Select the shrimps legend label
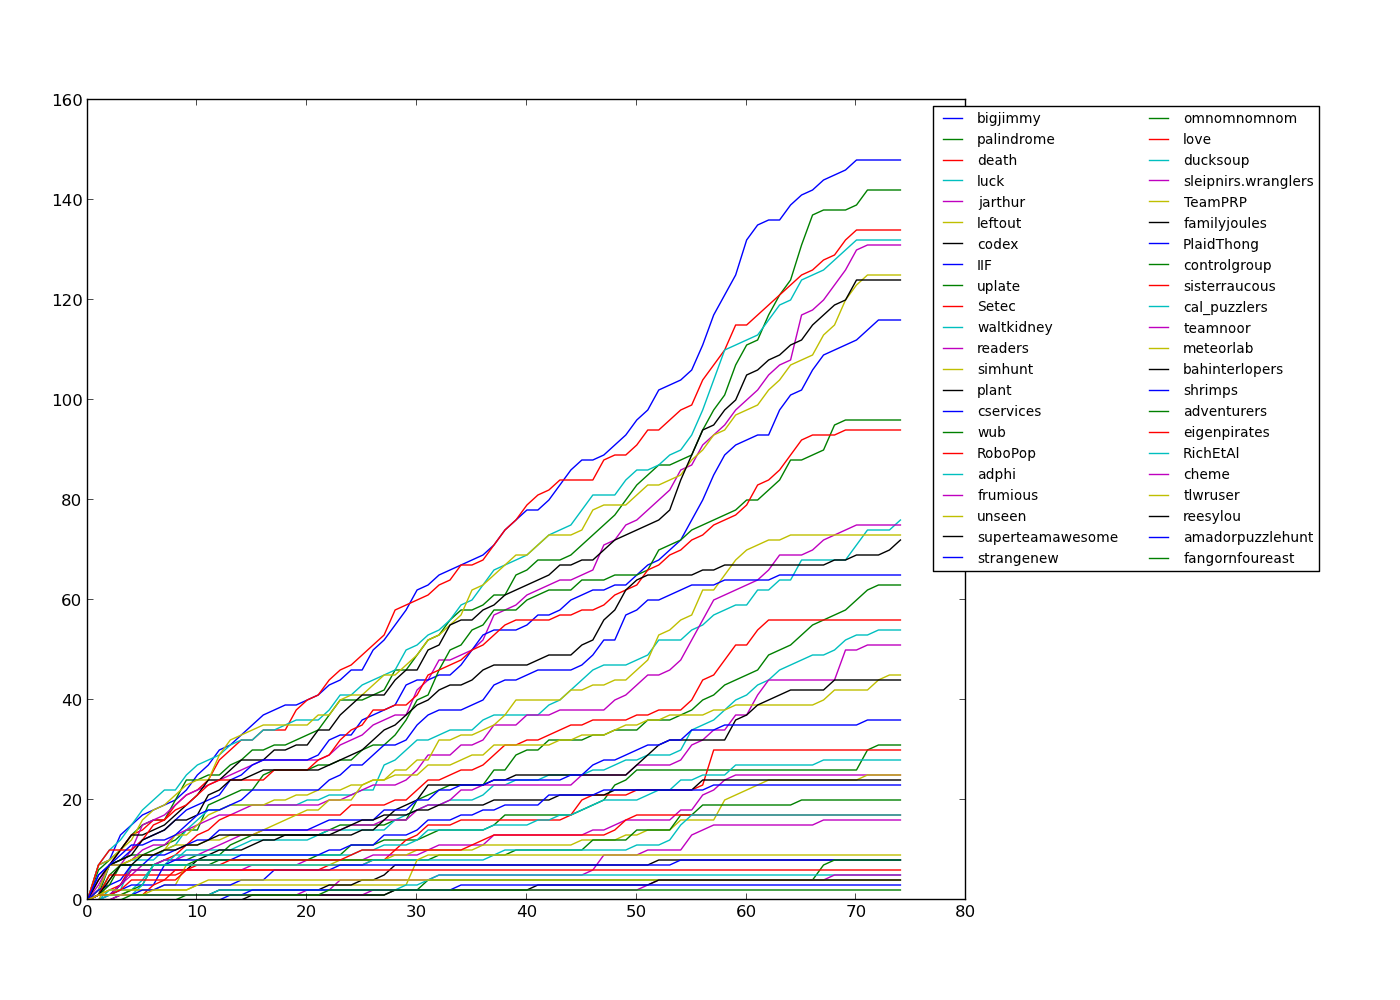Screen dimensions: 1400x1000 tap(1210, 390)
